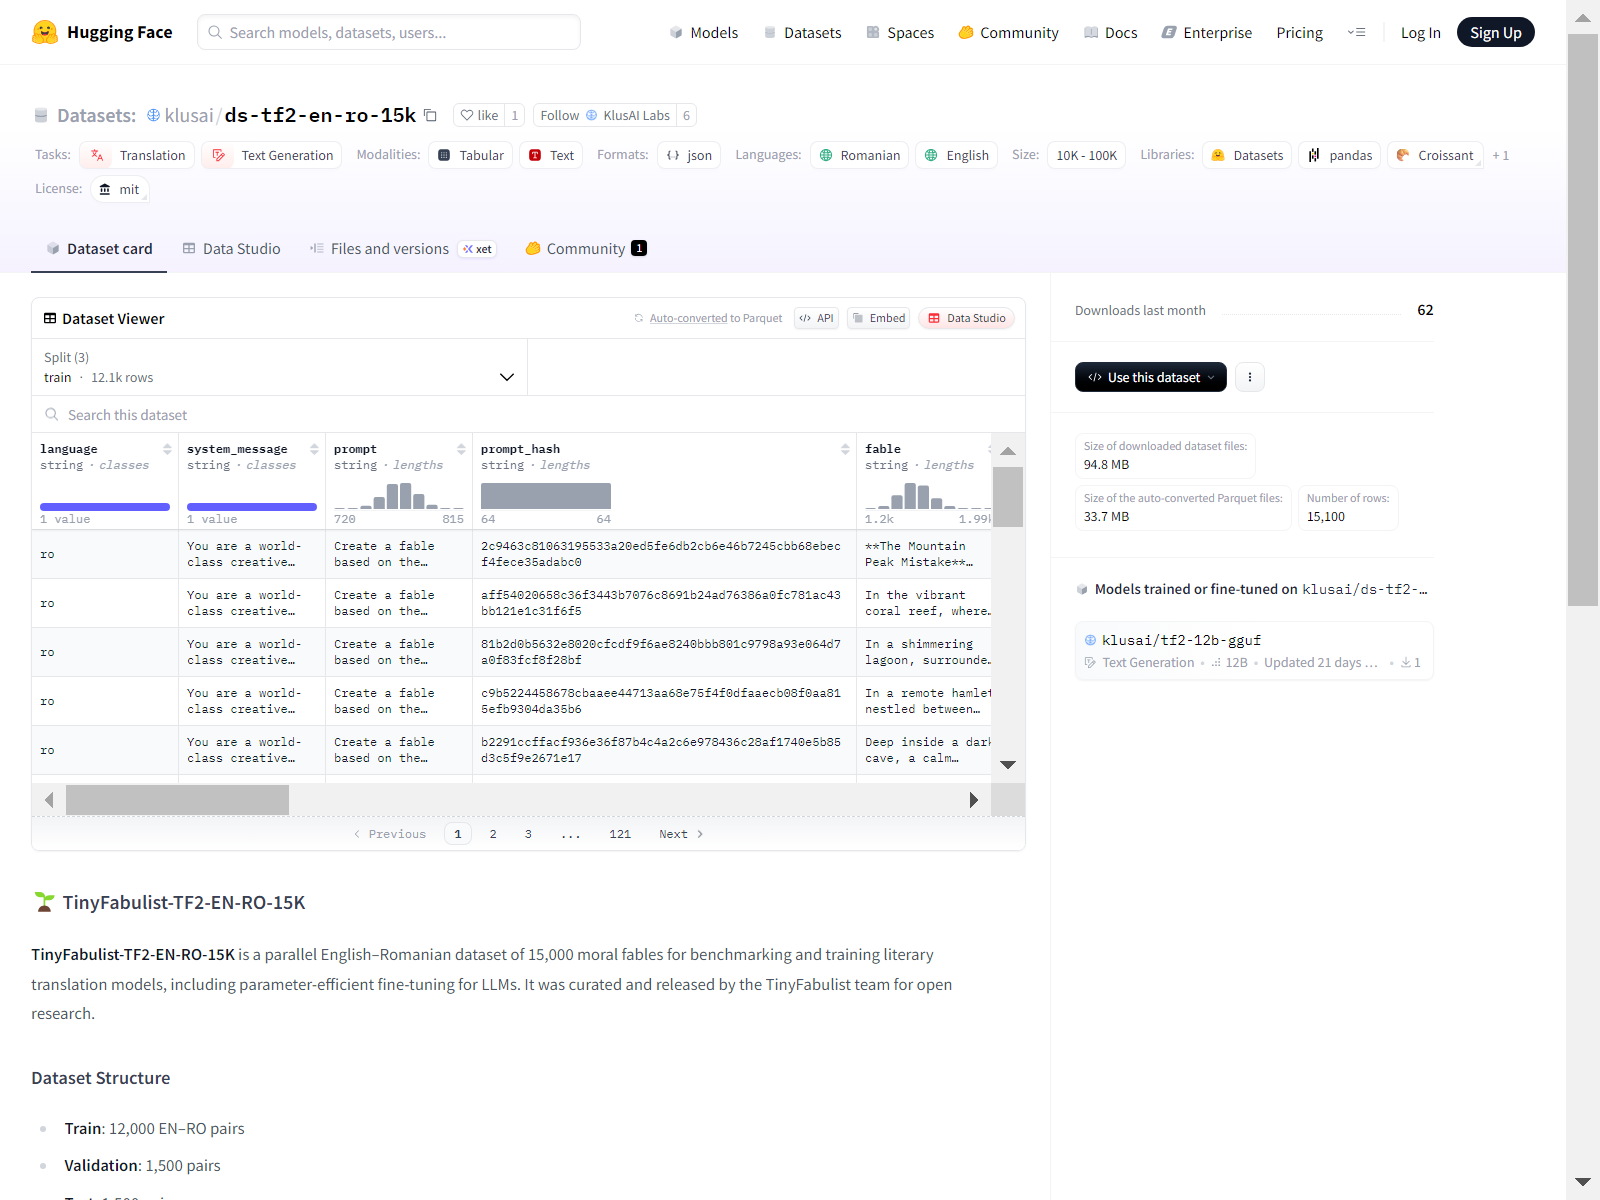Sort by the prompt column
Viewport: 1600px width, 1200px height.
click(x=461, y=449)
